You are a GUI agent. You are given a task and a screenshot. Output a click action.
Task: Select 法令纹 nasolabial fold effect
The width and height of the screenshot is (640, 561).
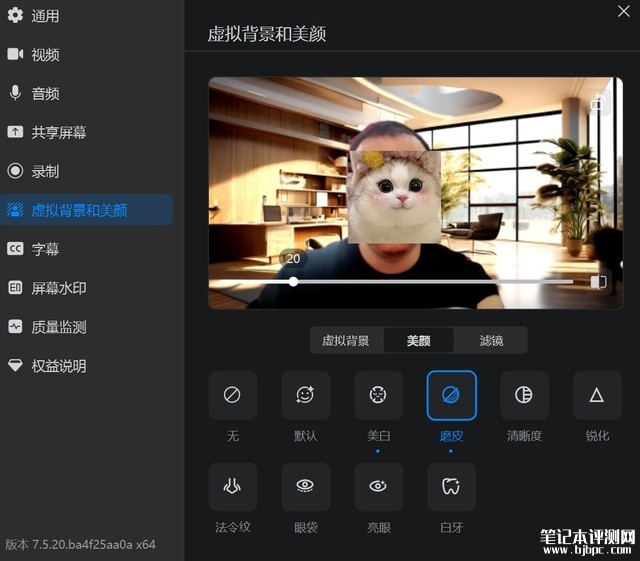click(x=233, y=487)
